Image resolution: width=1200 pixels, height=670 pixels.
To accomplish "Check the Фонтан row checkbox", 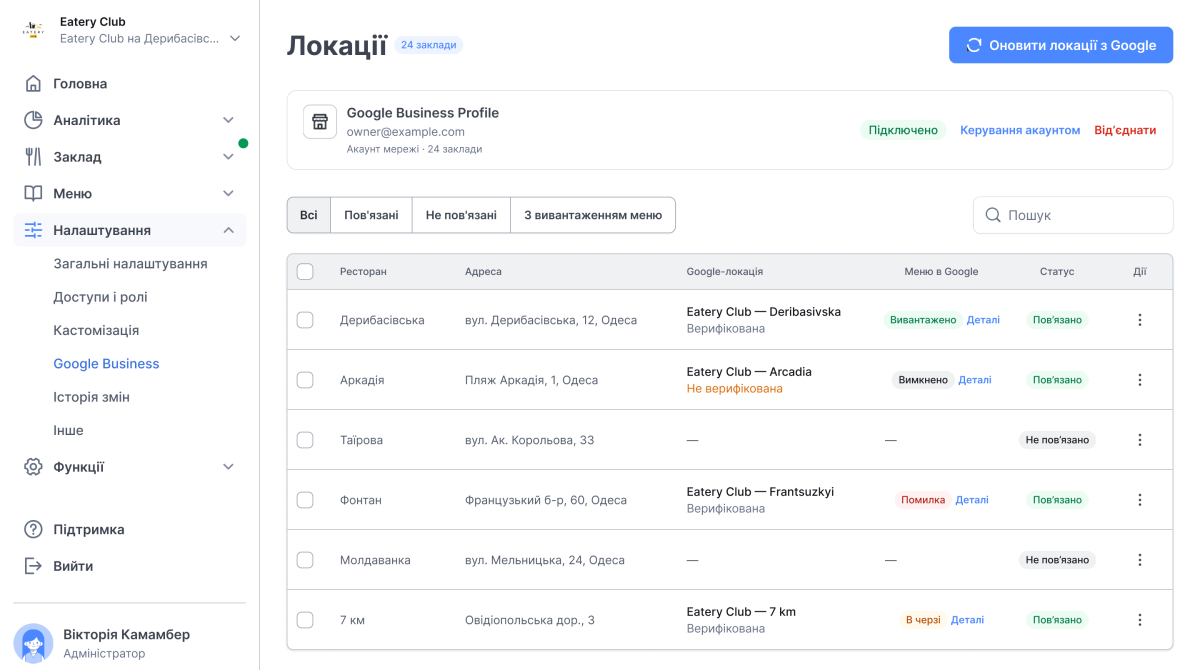I will coord(305,500).
